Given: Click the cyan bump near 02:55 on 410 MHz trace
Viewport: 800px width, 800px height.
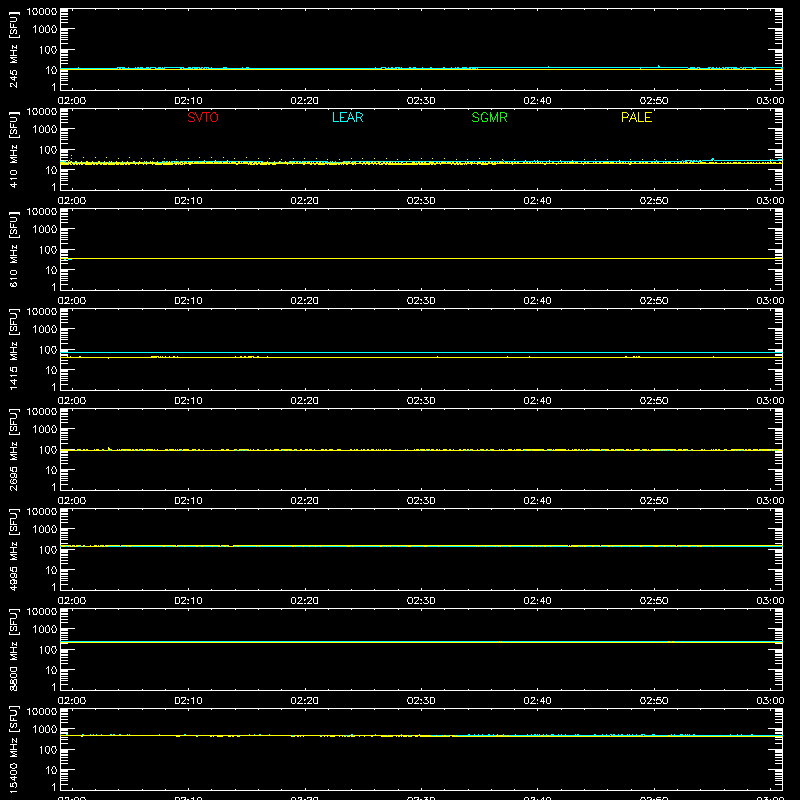Looking at the screenshot, I should tap(713, 160).
